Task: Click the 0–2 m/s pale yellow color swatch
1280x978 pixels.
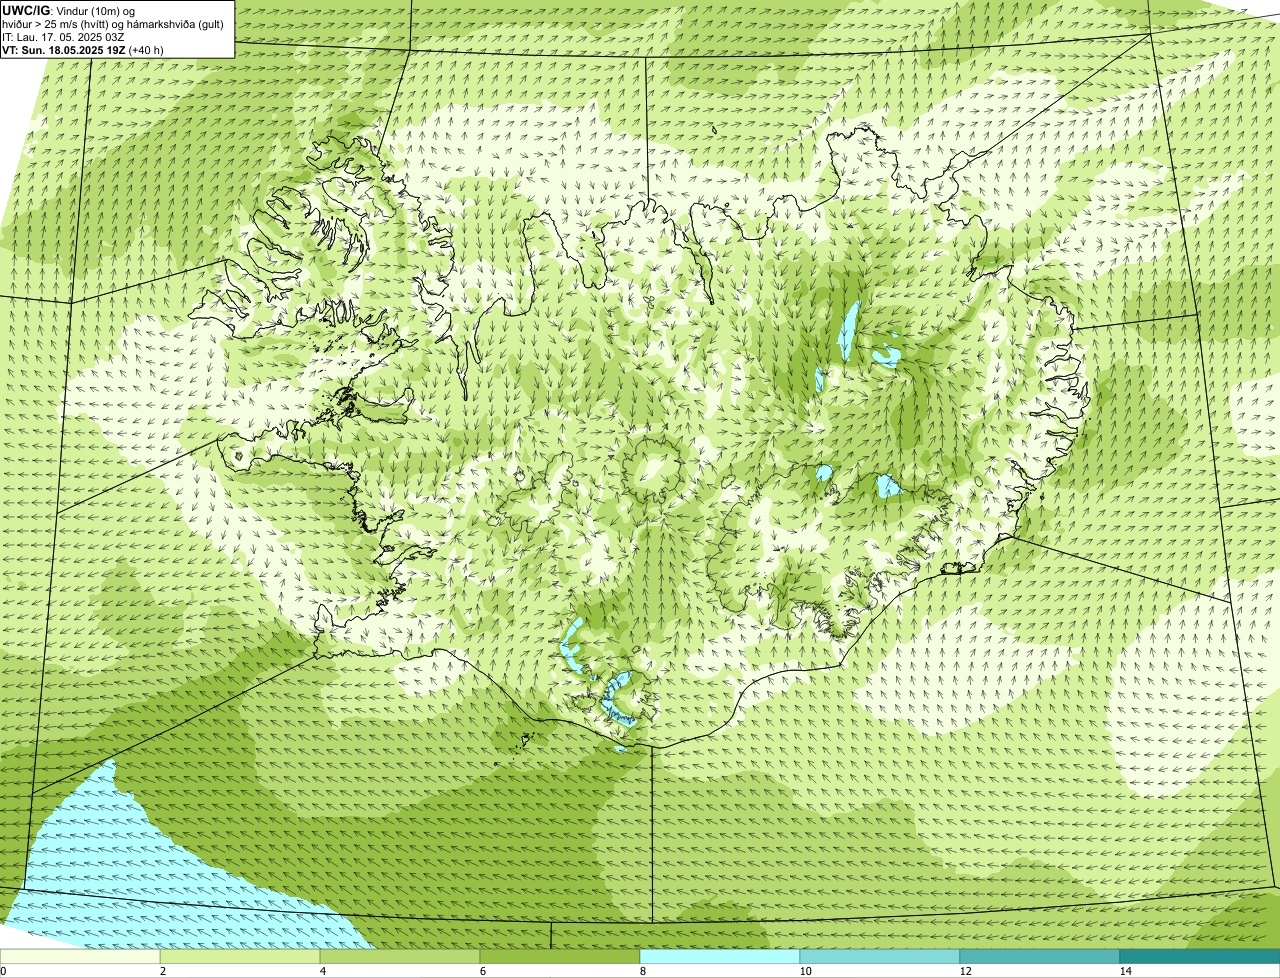Action: pyautogui.click(x=80, y=956)
